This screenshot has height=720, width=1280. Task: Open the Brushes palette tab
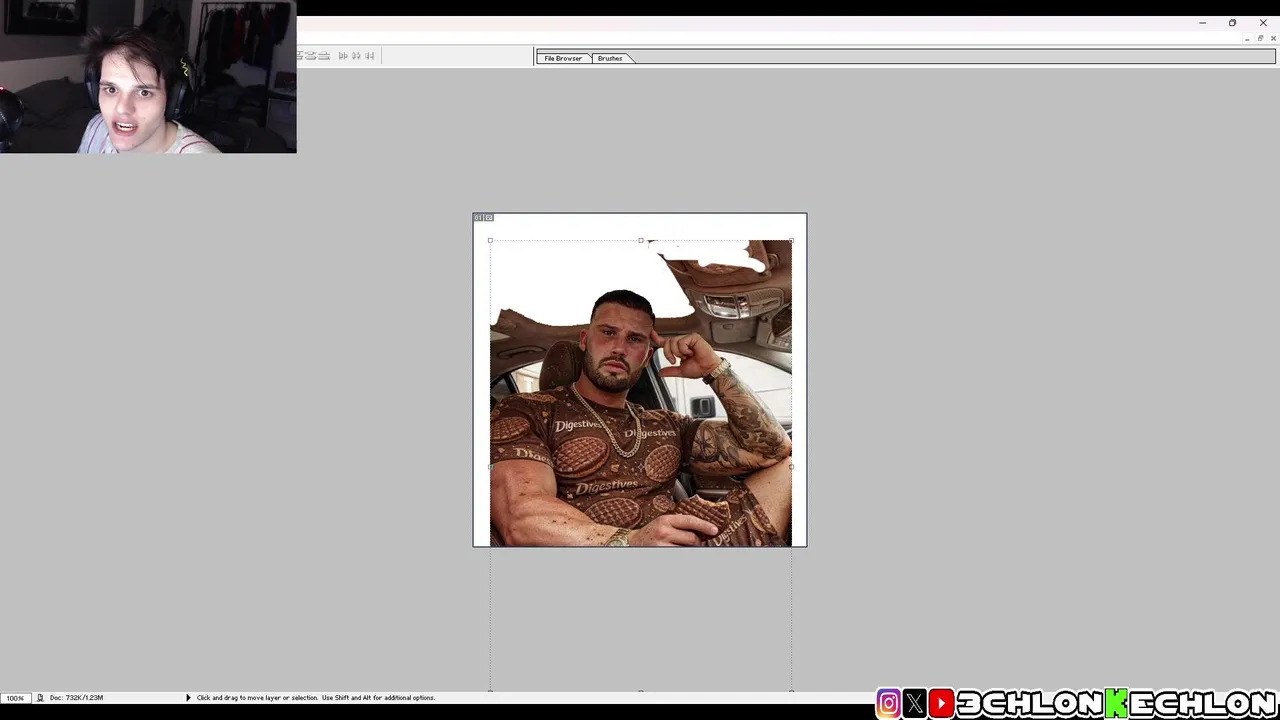[610, 58]
